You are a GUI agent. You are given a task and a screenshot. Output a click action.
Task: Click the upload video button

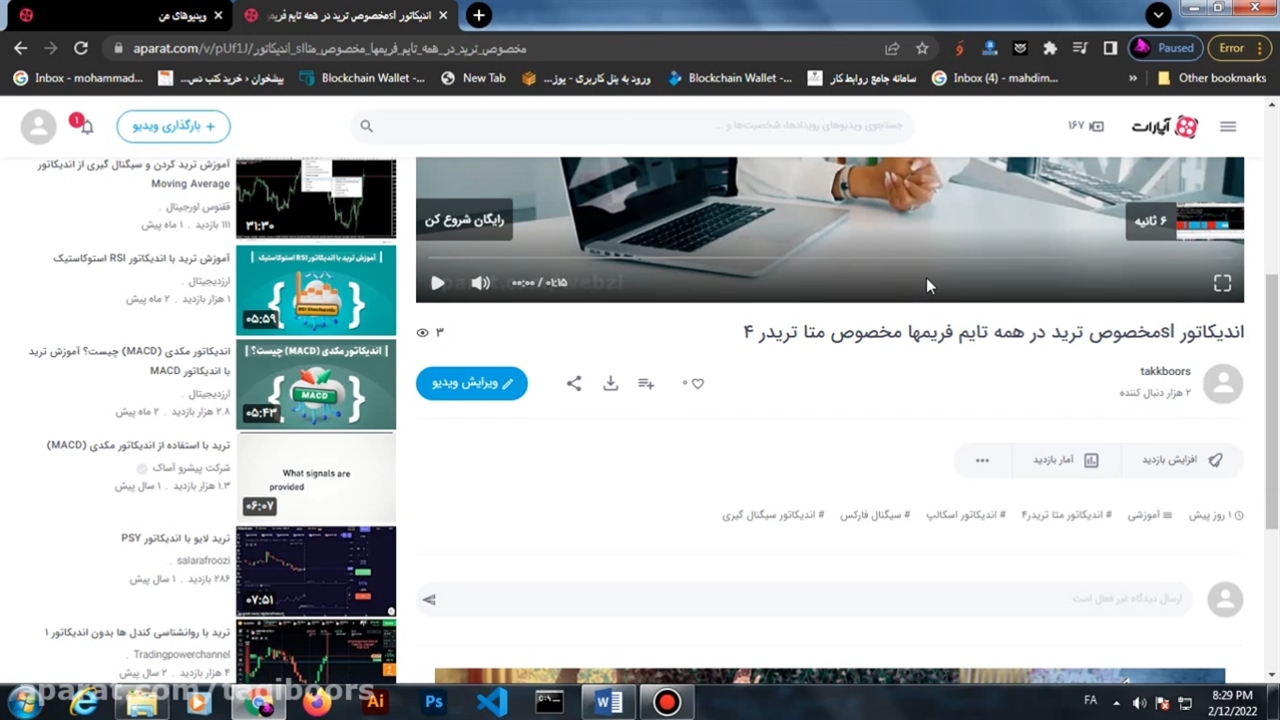click(174, 126)
